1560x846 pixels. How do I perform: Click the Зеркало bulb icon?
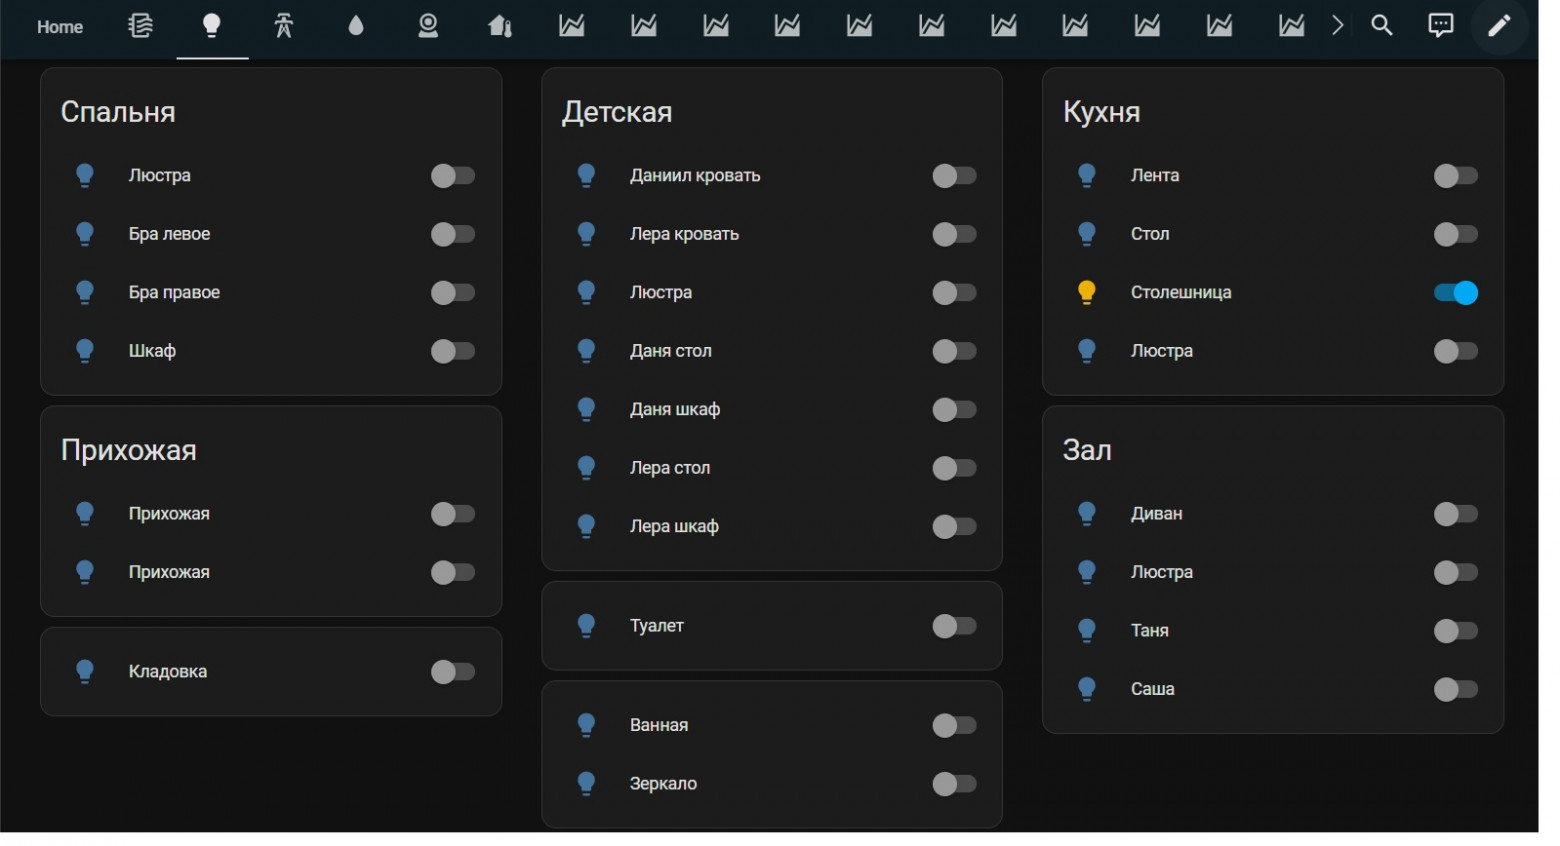[x=587, y=784]
